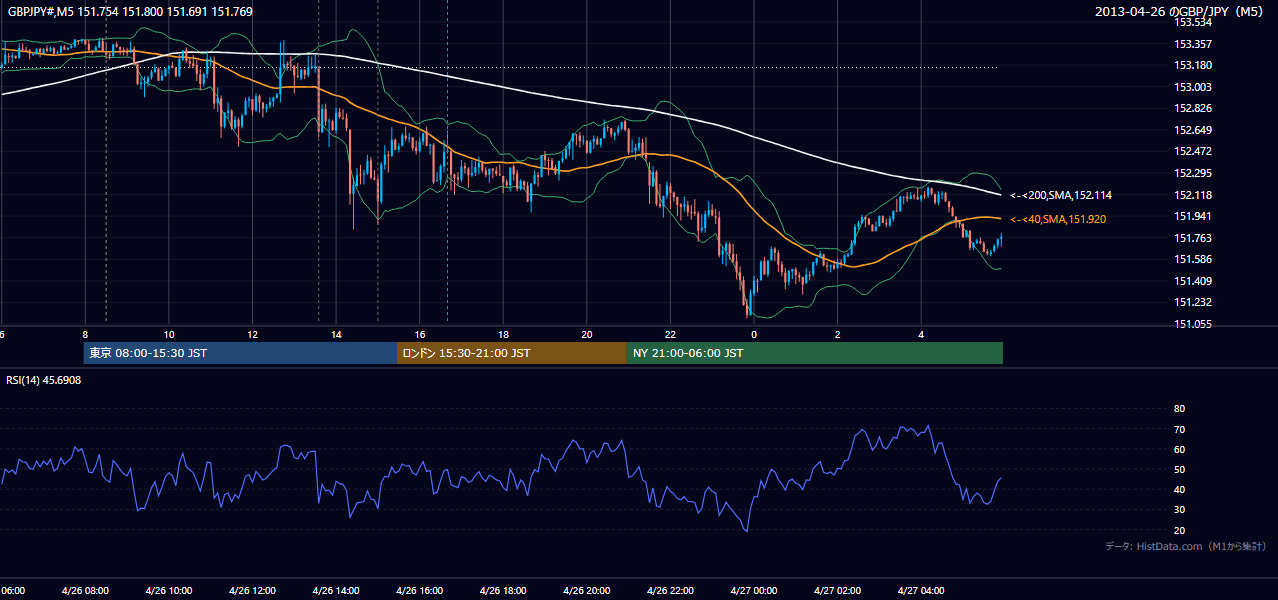Click price axis label 151.055
Viewport: 1278px width, 600px height.
pos(1193,324)
